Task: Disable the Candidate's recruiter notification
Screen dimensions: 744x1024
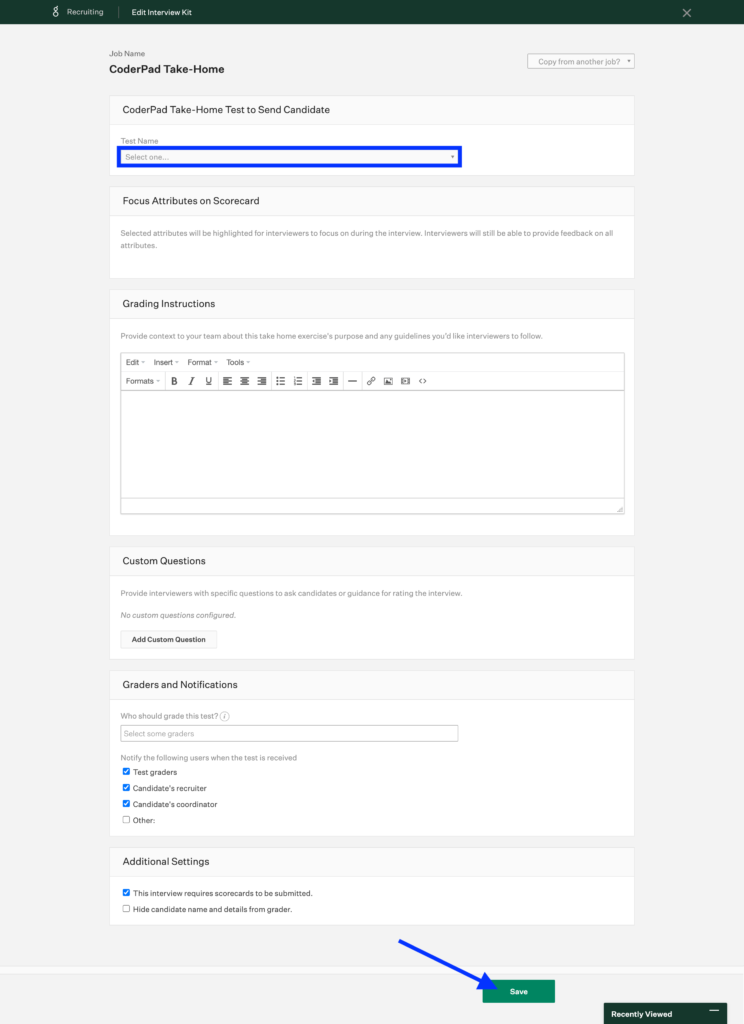Action: tap(126, 787)
